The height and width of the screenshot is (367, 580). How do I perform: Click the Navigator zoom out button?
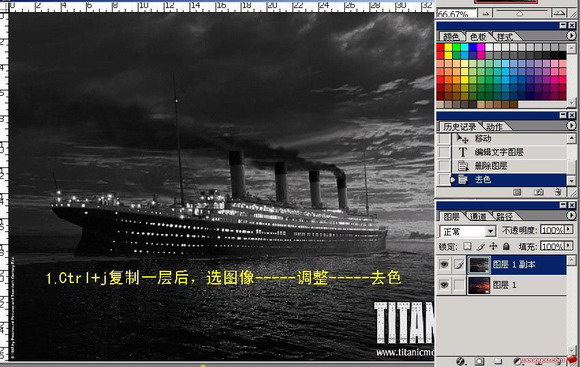coord(485,13)
